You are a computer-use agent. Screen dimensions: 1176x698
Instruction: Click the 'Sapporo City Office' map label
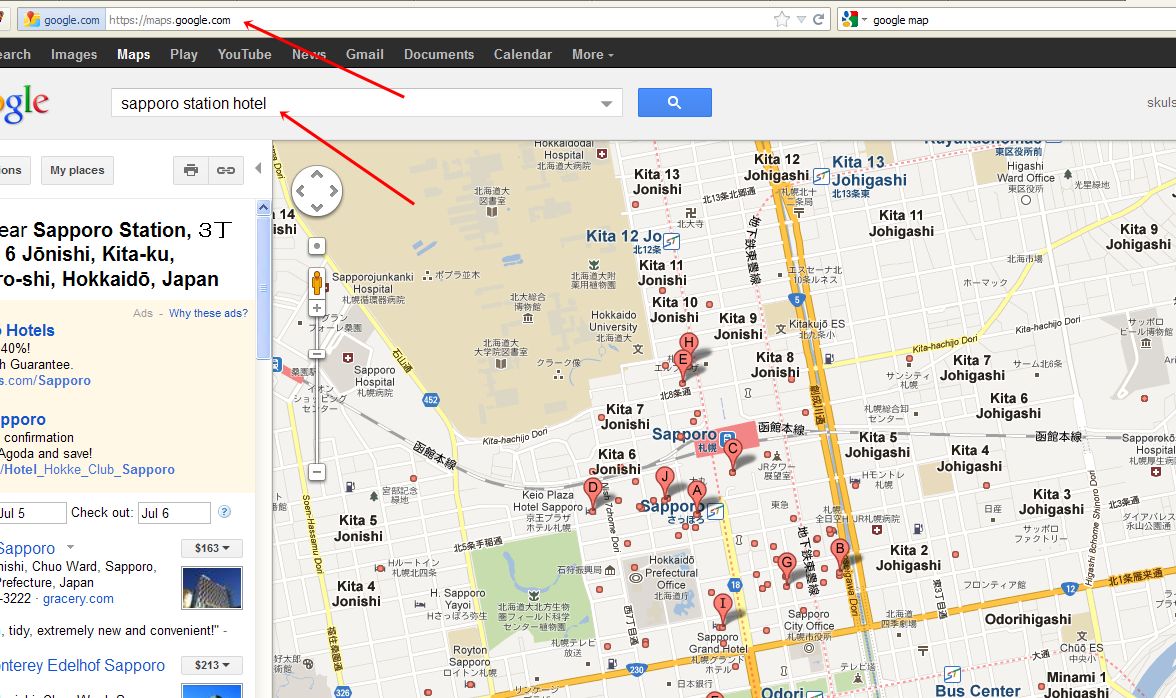point(808,620)
